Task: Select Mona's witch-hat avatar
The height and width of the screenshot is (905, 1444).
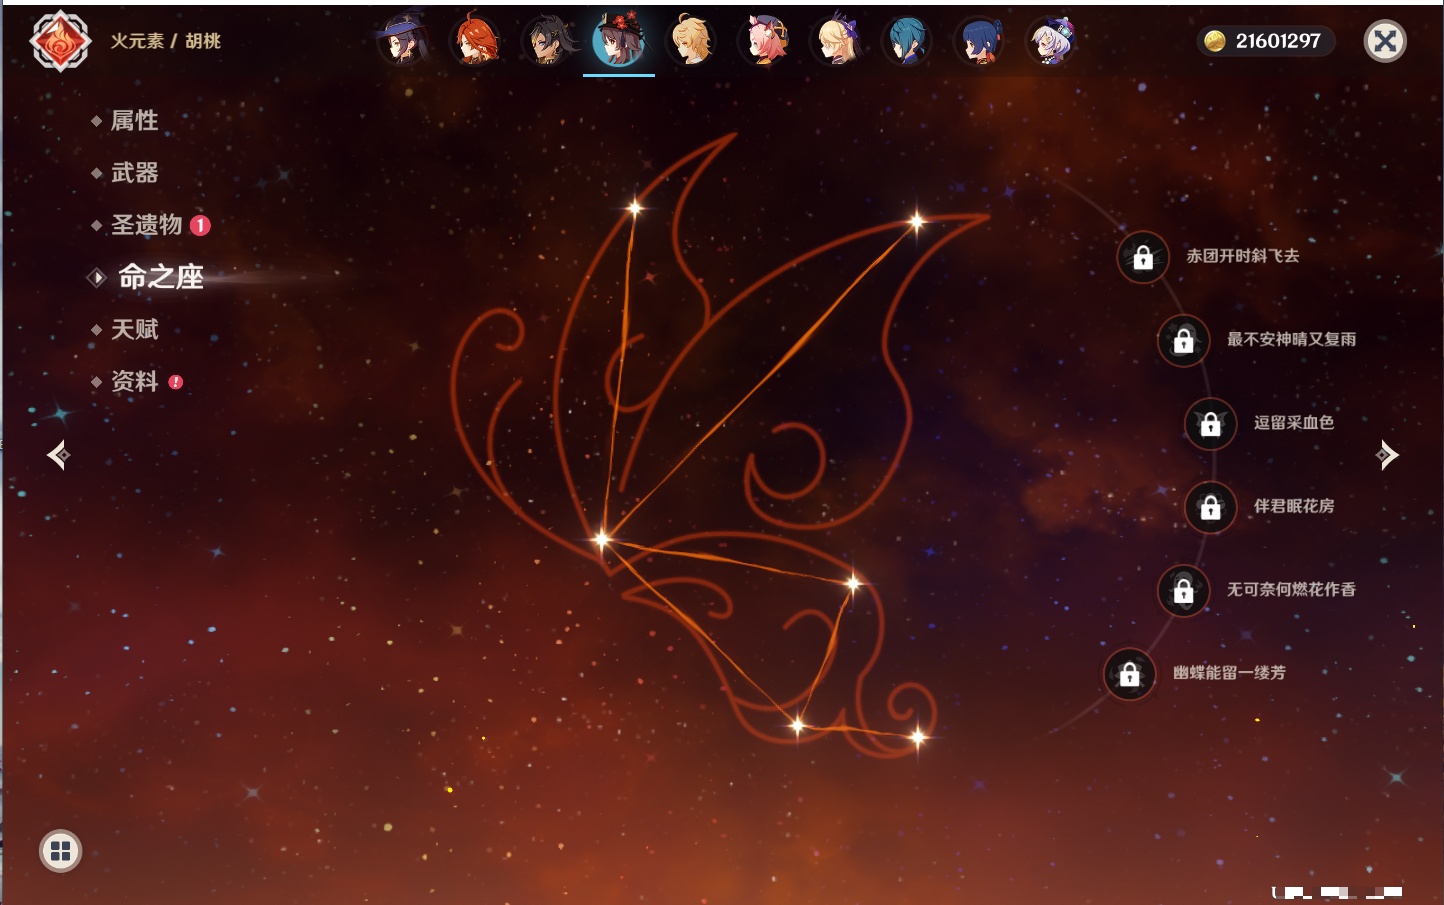Action: (x=403, y=41)
